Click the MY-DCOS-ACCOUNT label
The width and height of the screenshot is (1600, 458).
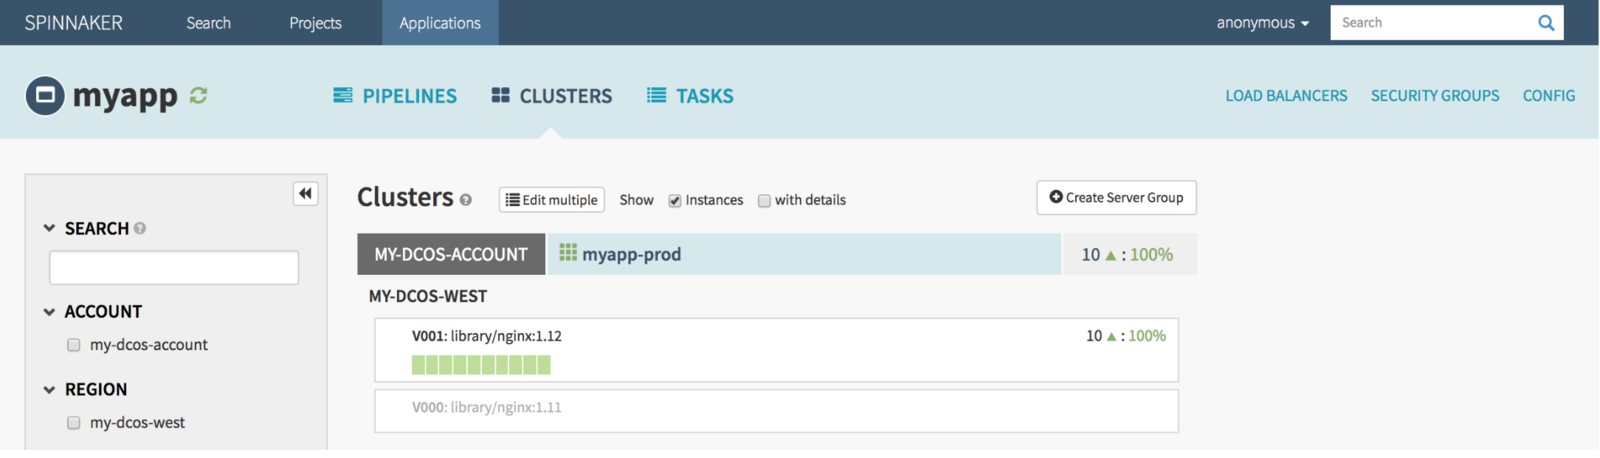click(x=451, y=254)
